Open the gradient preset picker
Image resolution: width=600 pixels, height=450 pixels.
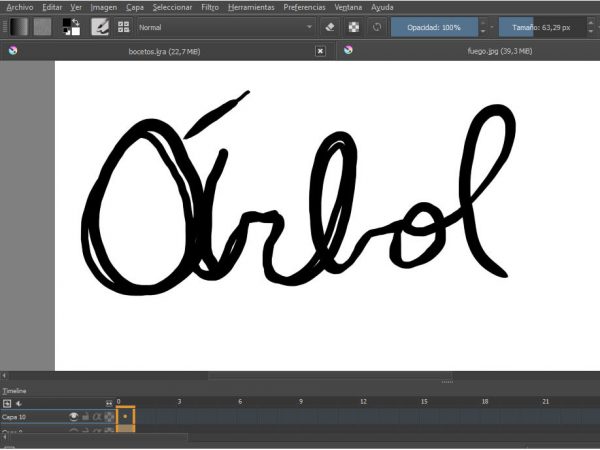(x=19, y=27)
